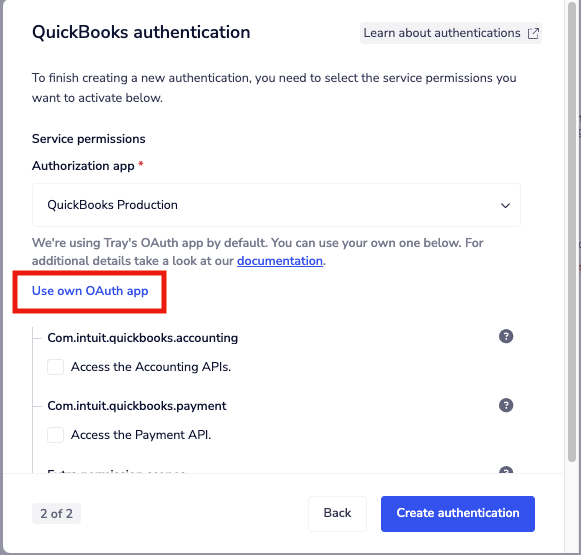Viewport: 581px width, 555px height.
Task: Click the Access the Accounting APIs label text
Action: click(x=151, y=367)
